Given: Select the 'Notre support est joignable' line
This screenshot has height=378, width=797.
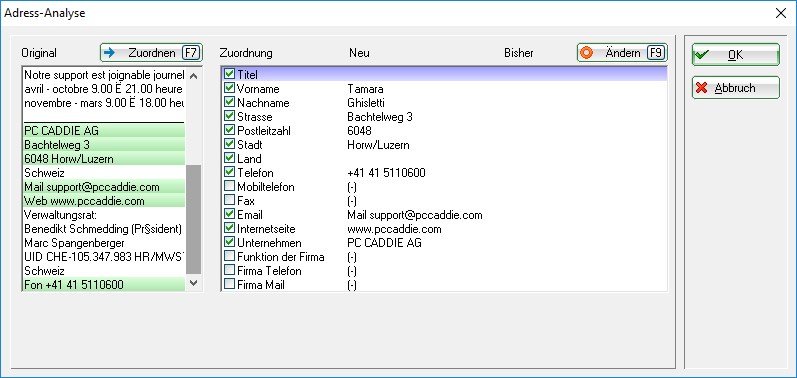Looking at the screenshot, I should [104, 75].
